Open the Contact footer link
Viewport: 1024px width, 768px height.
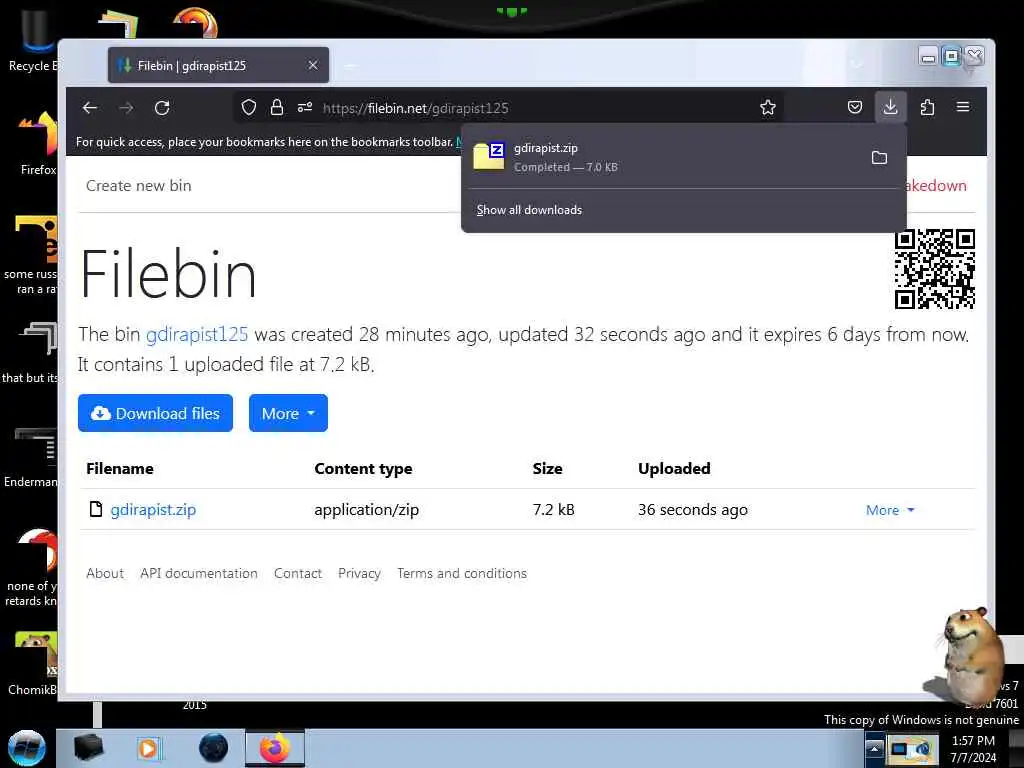[x=298, y=573]
